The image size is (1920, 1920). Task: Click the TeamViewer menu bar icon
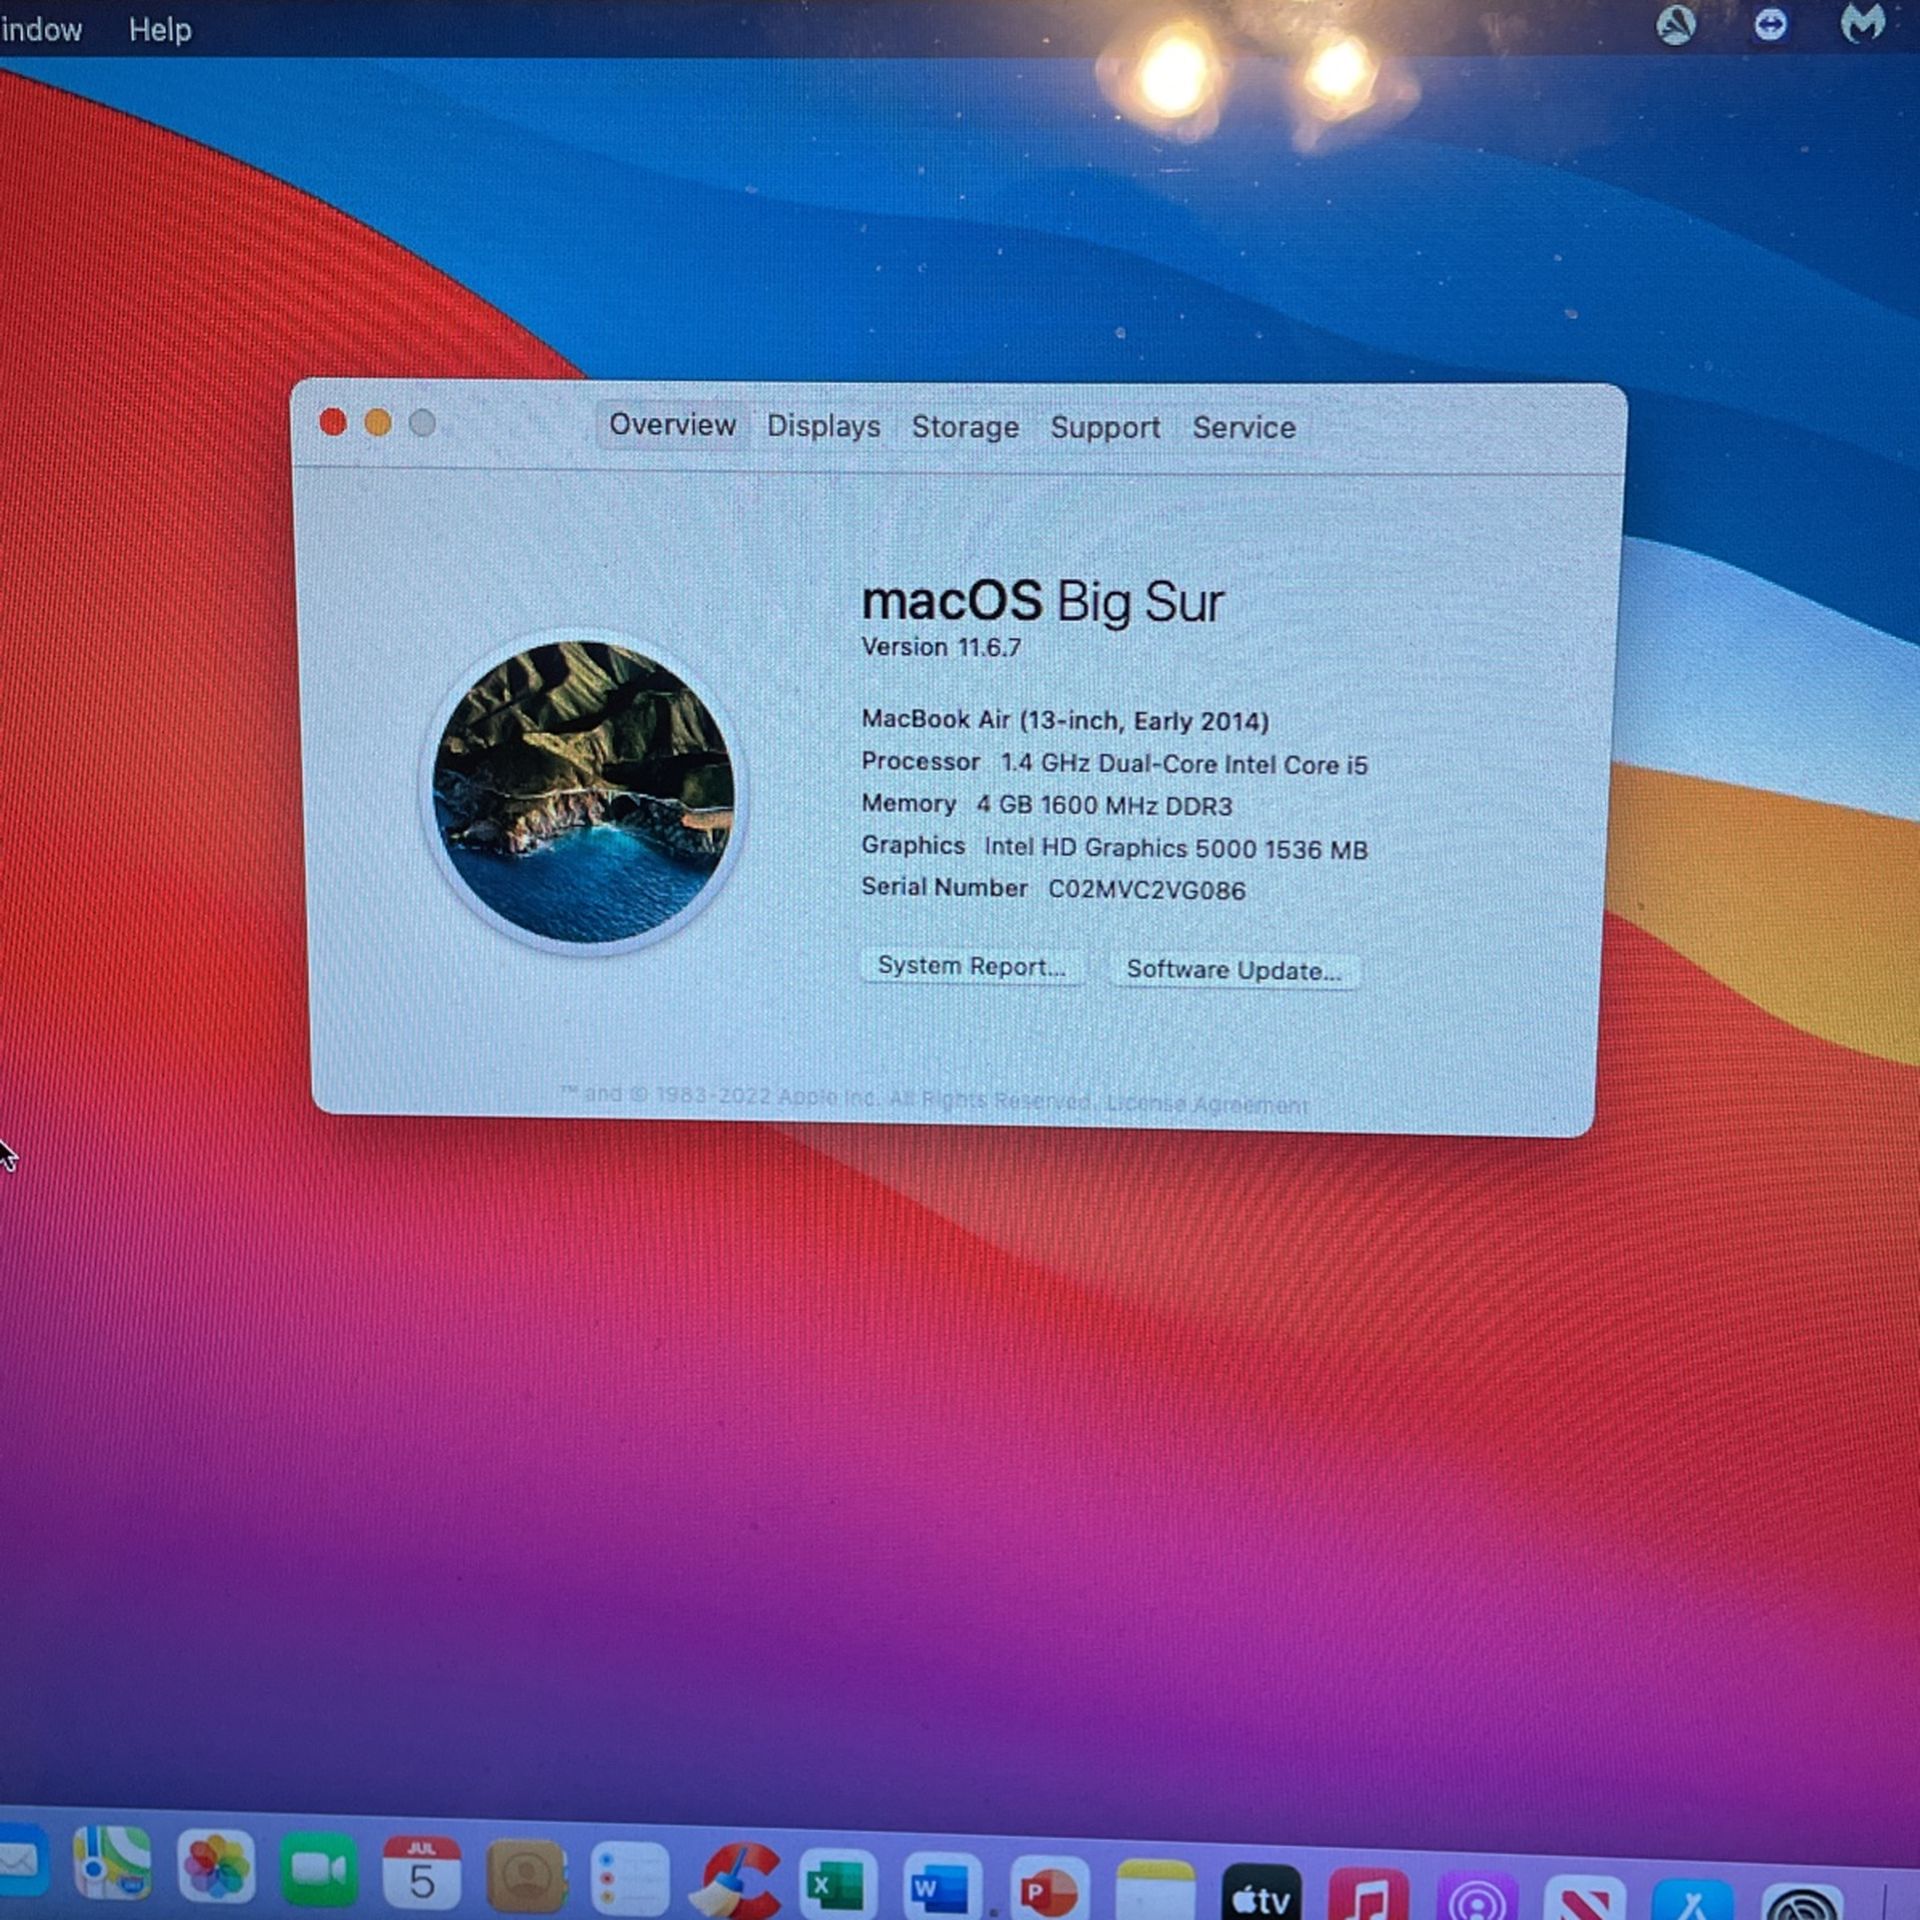tap(1770, 24)
